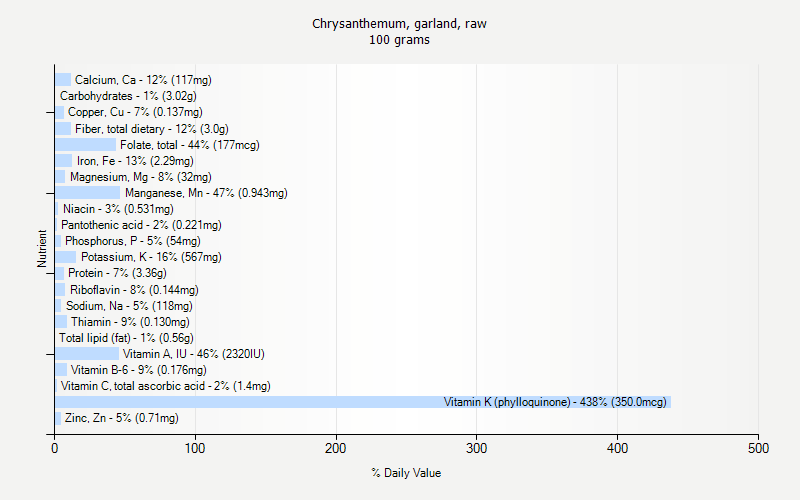Select the Protein 7% label
800x500 pixels.
coord(117,273)
